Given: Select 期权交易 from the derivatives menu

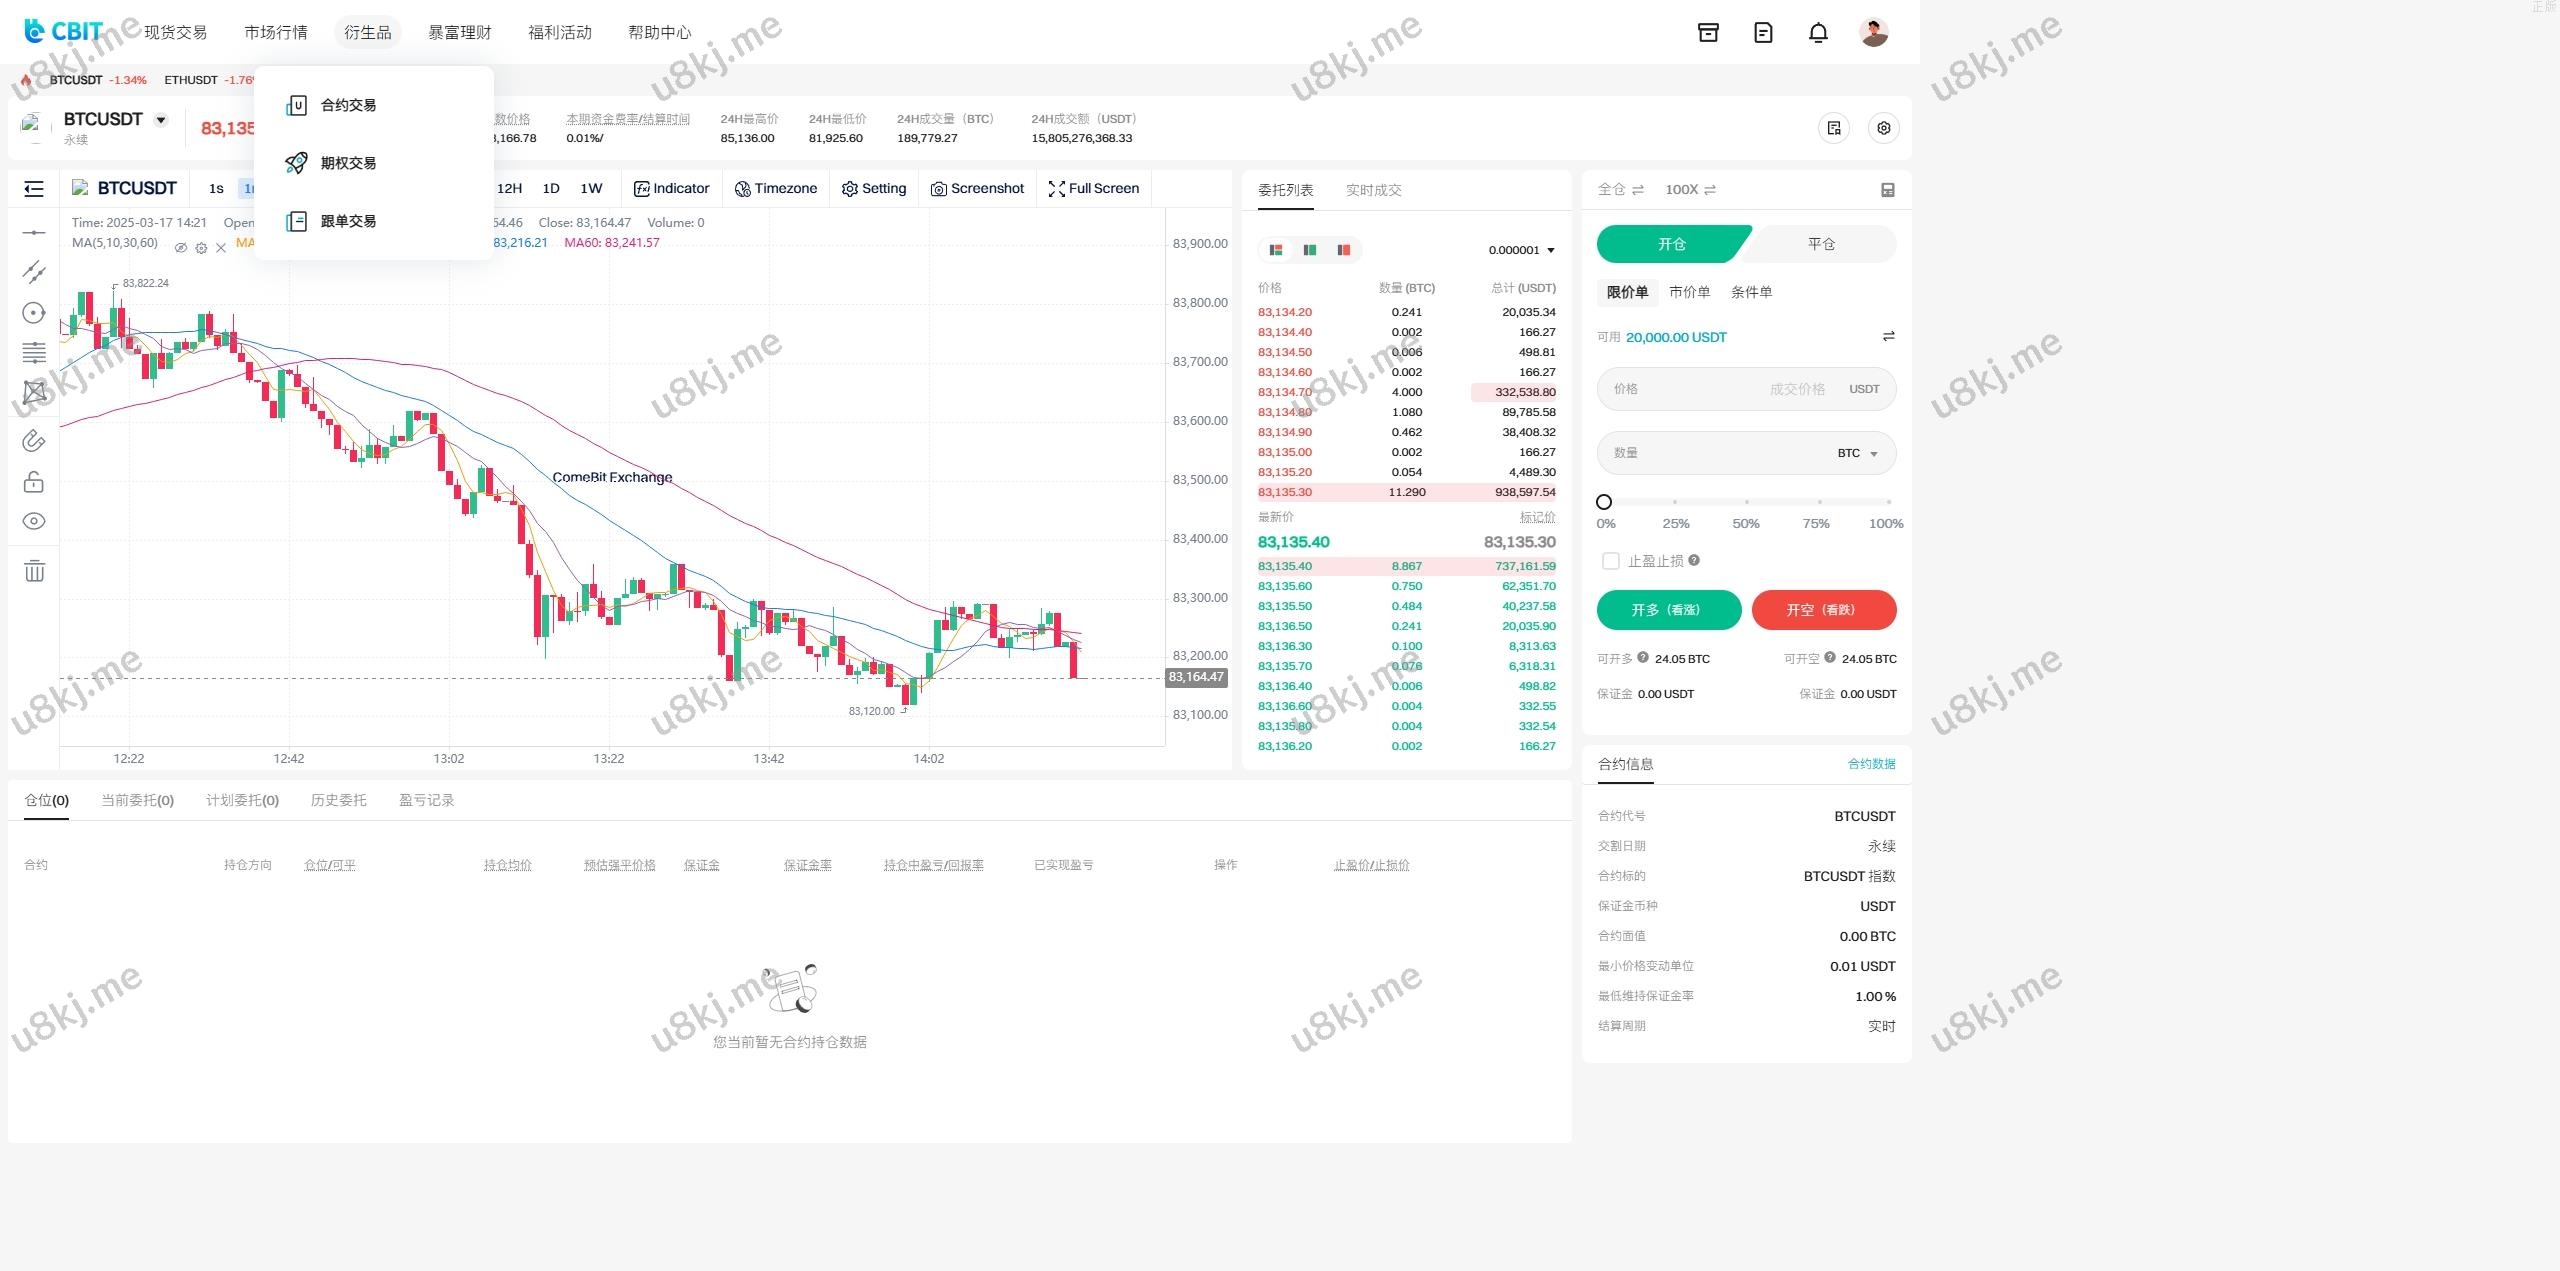Looking at the screenshot, I should [348, 163].
